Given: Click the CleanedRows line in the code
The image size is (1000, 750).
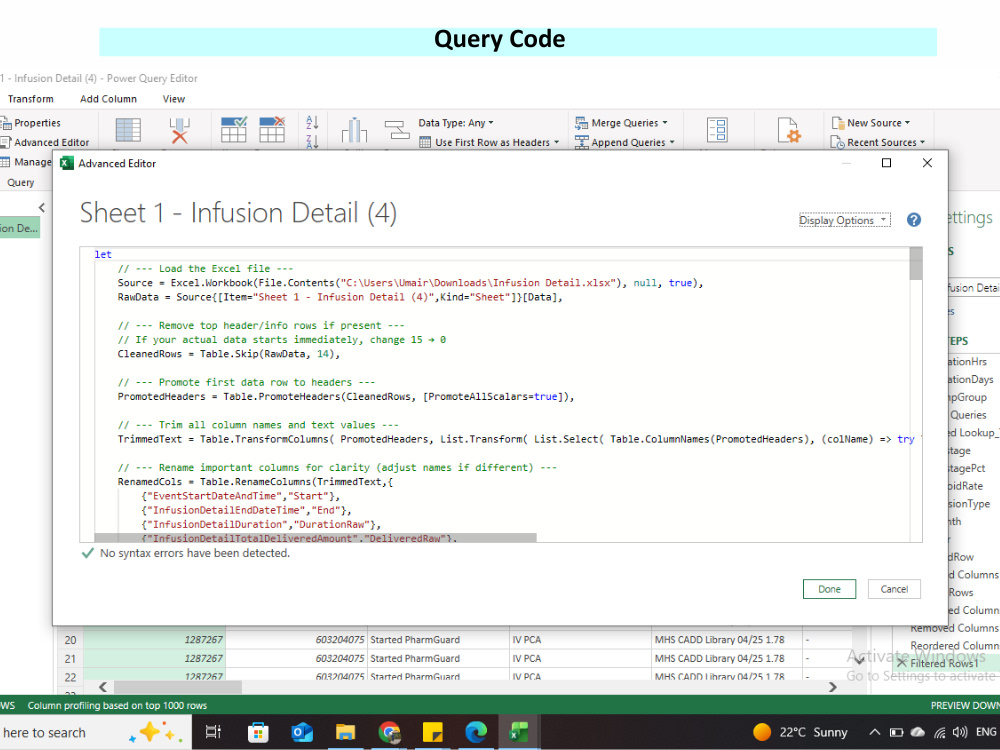Looking at the screenshot, I should click(228, 354).
